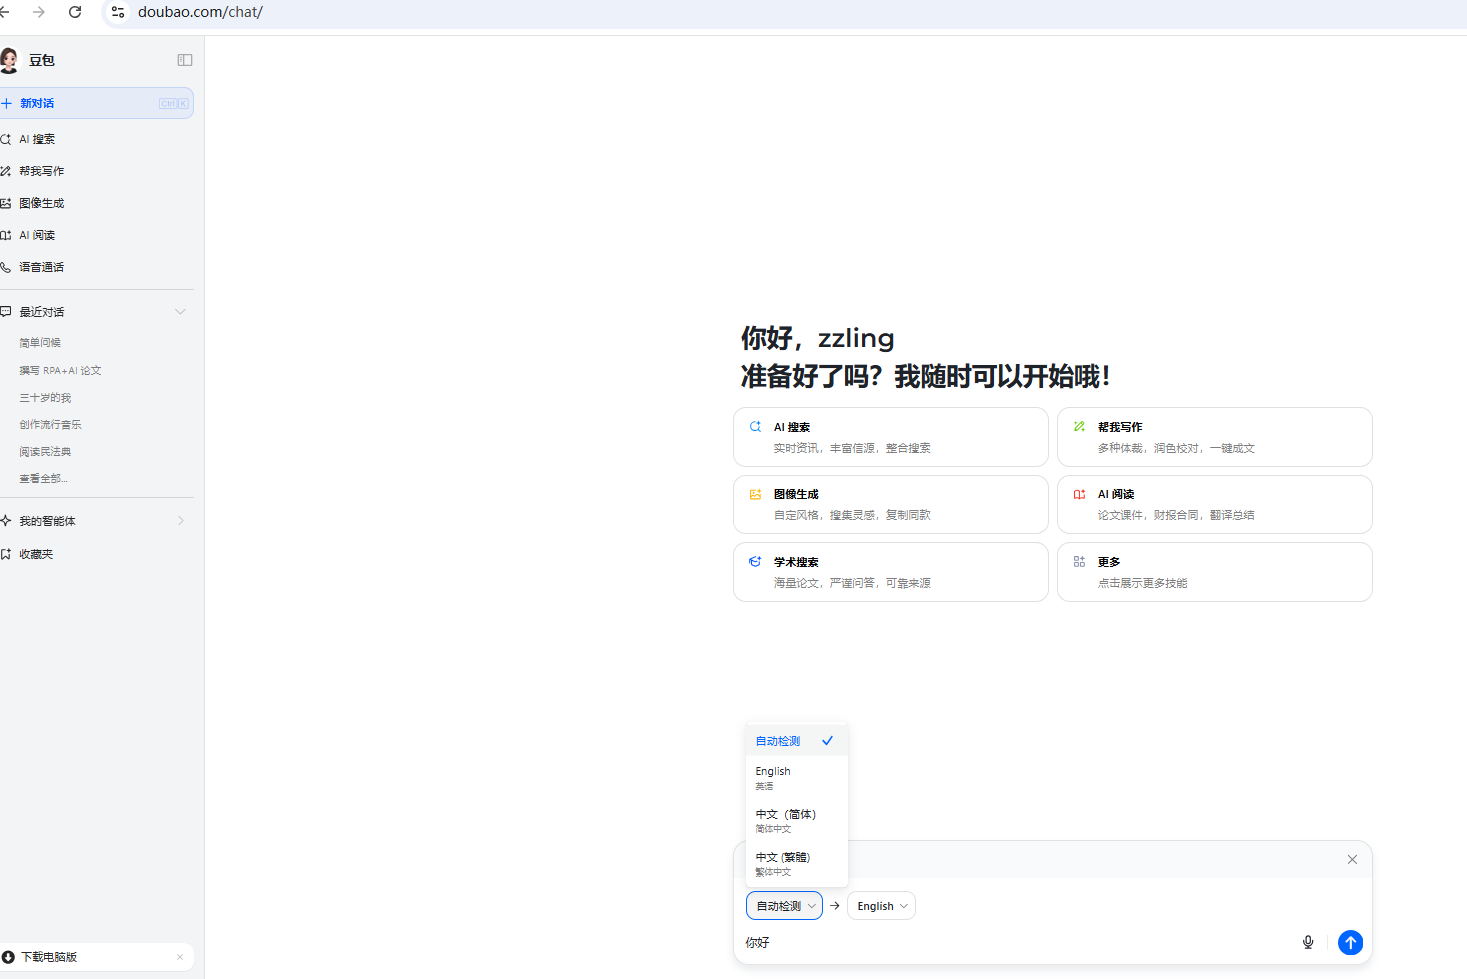Select 自动检测 in language list
The width and height of the screenshot is (1467, 979).
click(x=796, y=741)
